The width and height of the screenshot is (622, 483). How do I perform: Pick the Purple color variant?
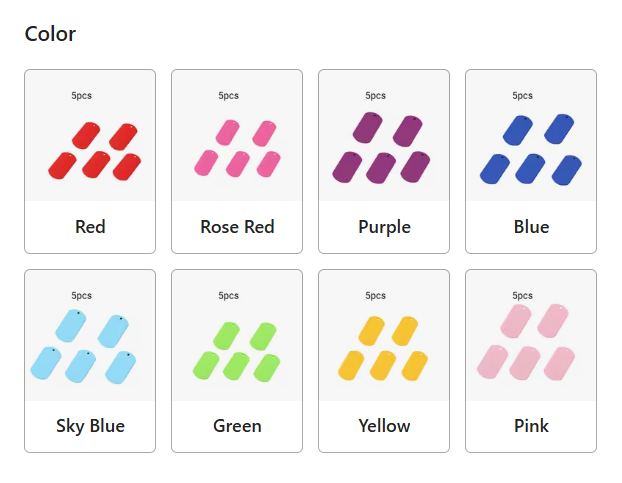pyautogui.click(x=384, y=161)
